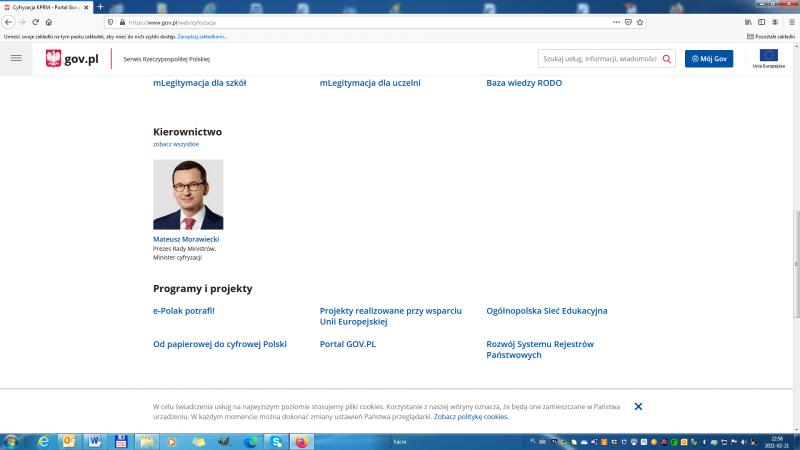Click the Unia Europejska flag icon
The image size is (800, 450).
coord(768,56)
